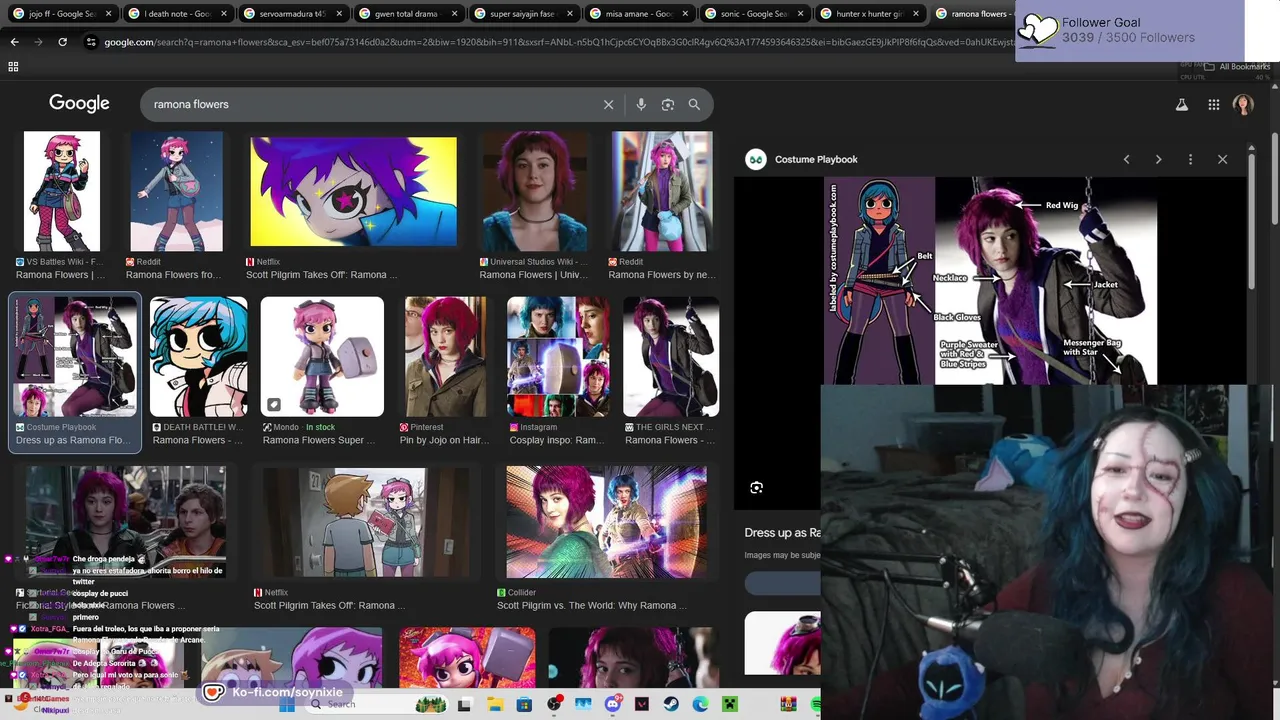Open Google Lens image search
This screenshot has height=720, width=1280.
tap(667, 104)
